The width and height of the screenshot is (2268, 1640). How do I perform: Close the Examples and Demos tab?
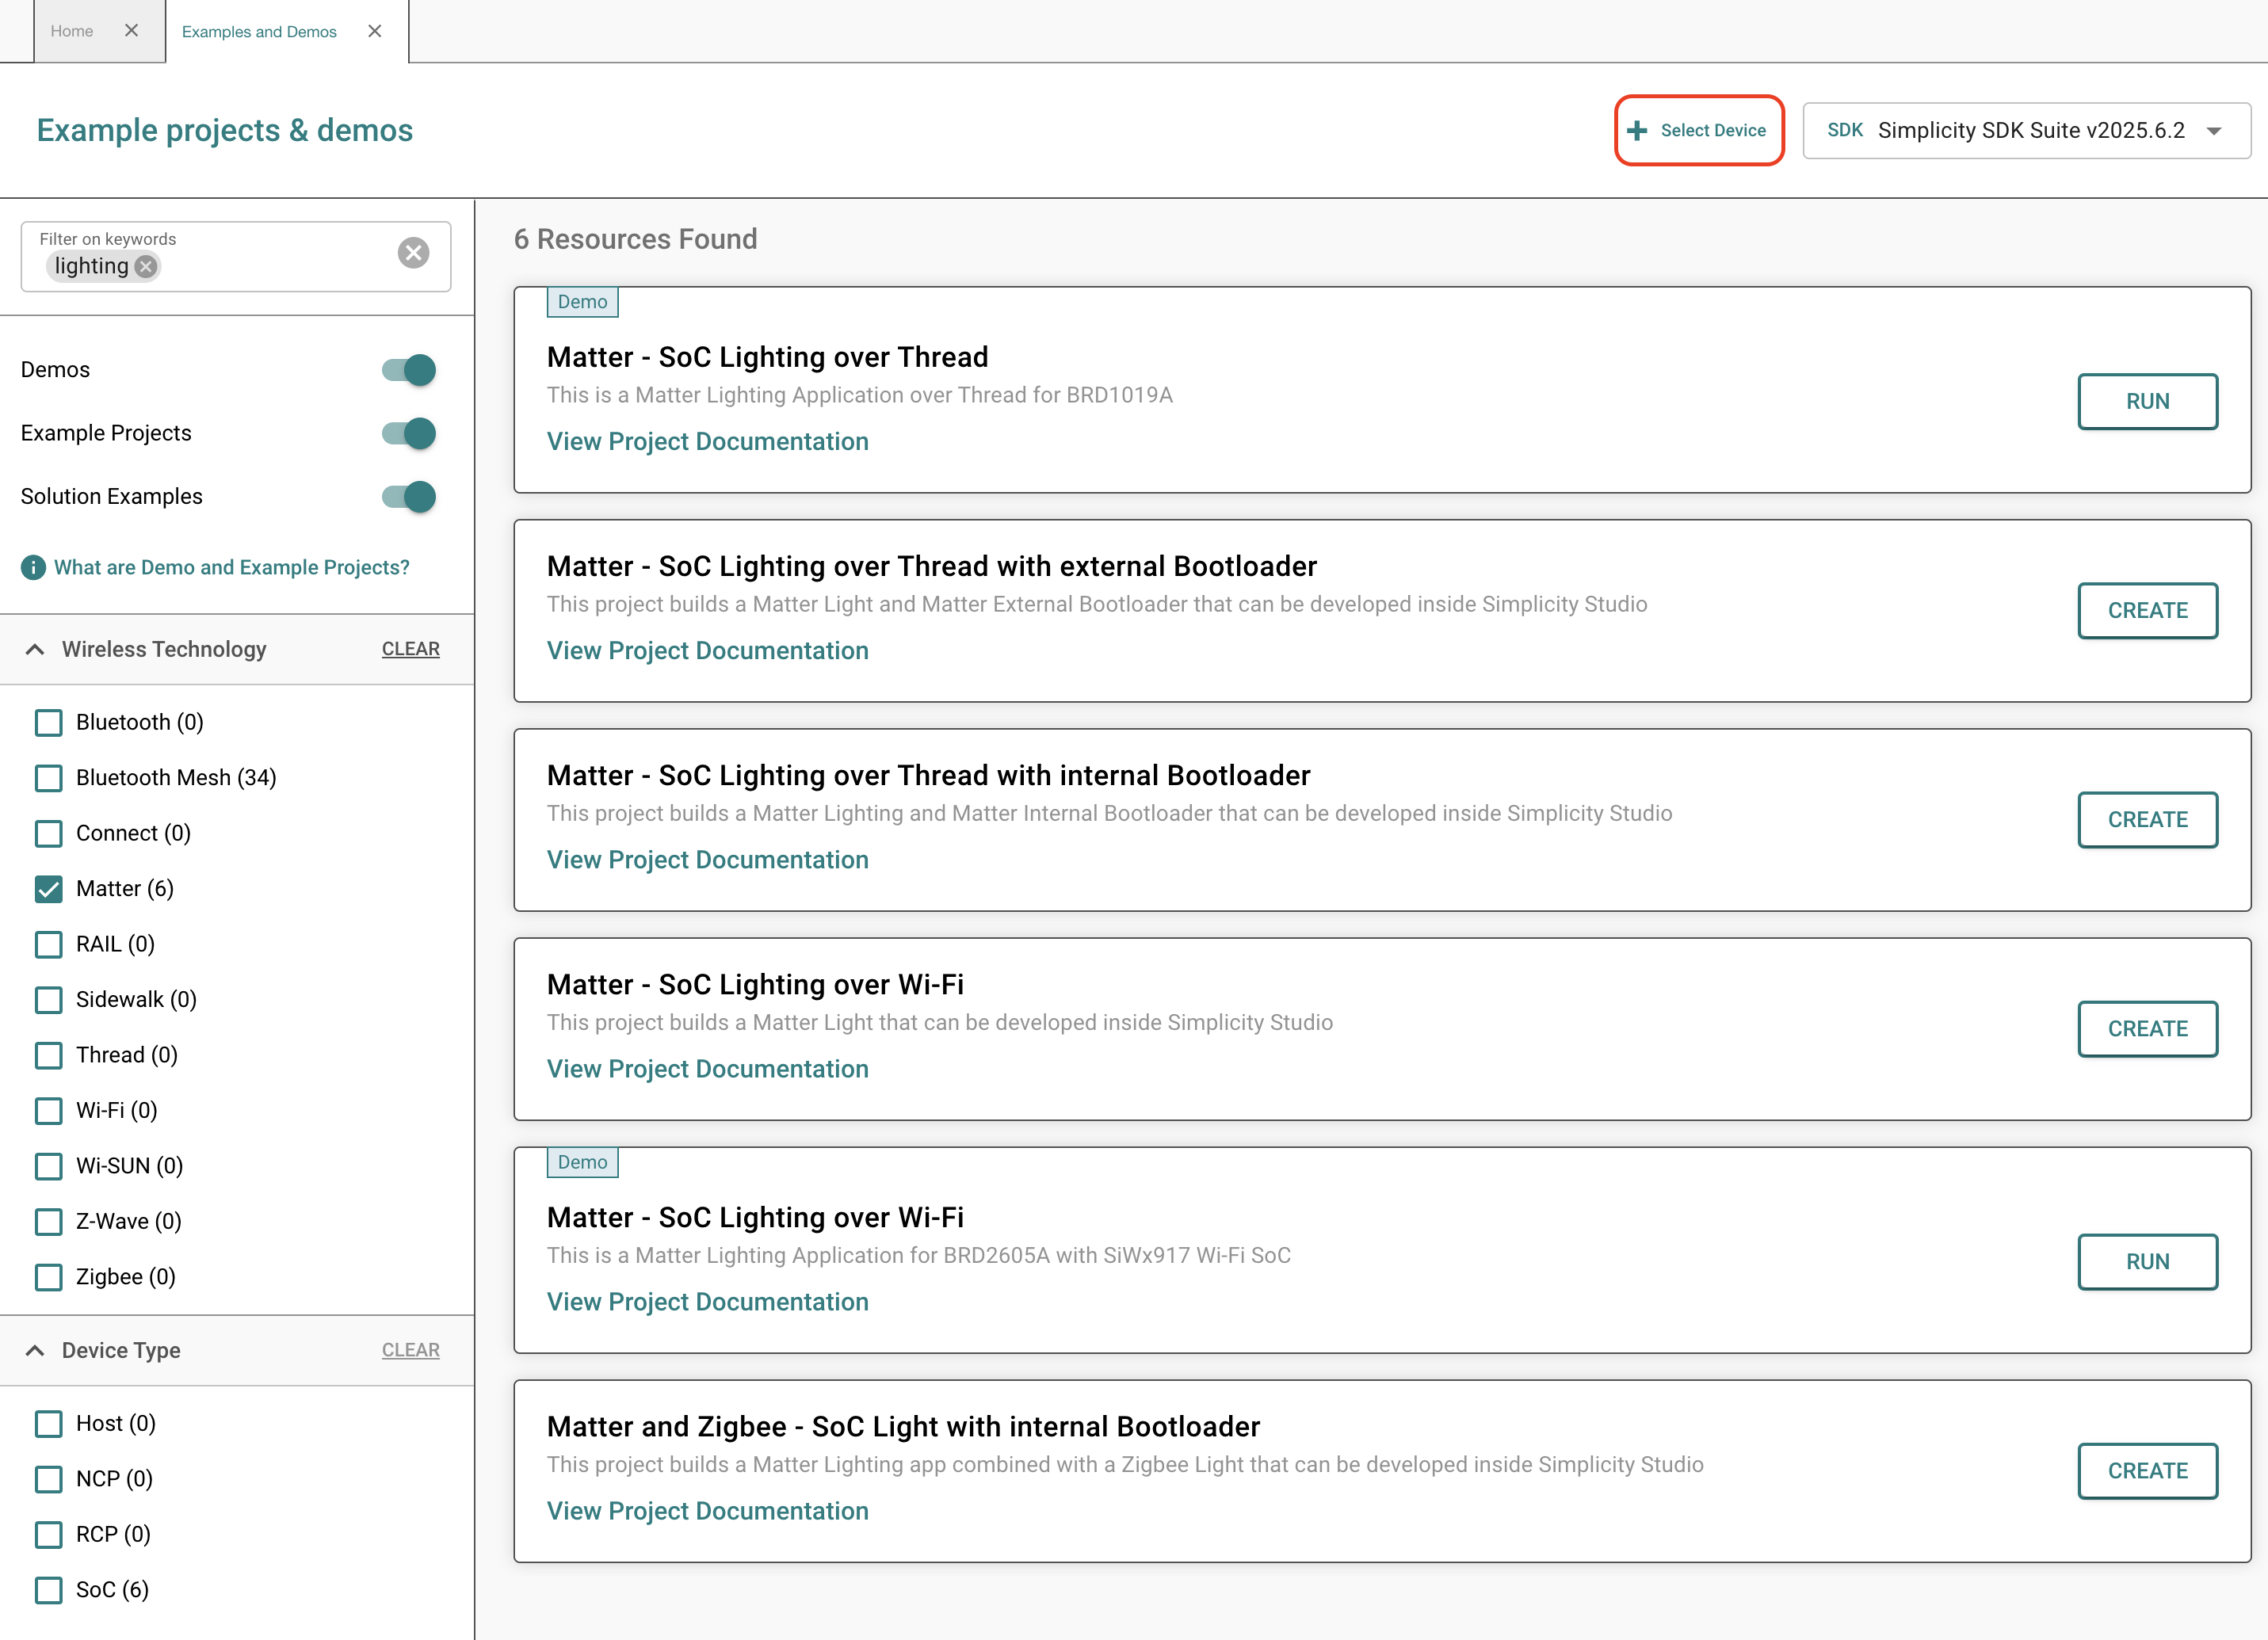[x=375, y=31]
